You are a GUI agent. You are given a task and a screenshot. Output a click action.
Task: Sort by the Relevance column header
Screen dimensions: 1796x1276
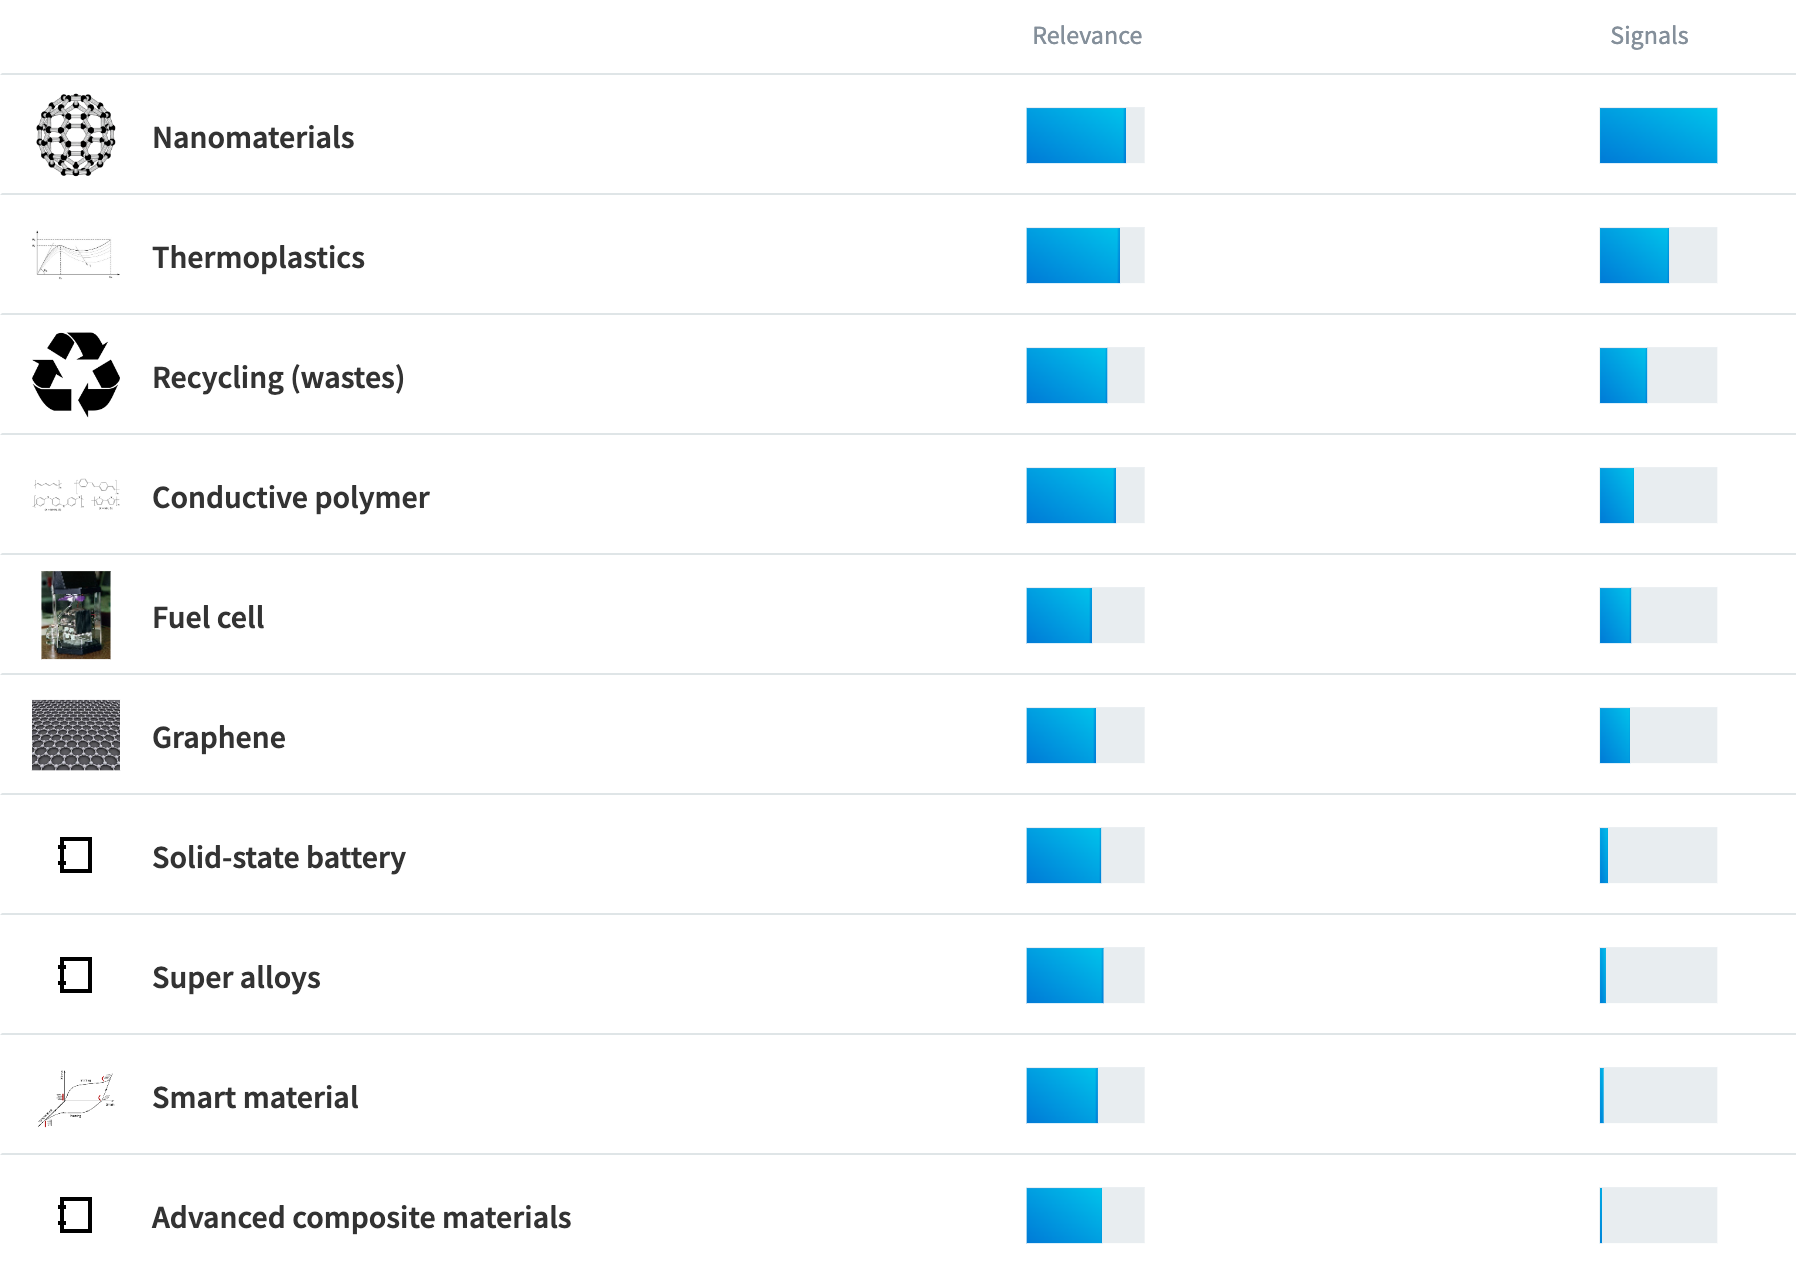tap(1086, 35)
